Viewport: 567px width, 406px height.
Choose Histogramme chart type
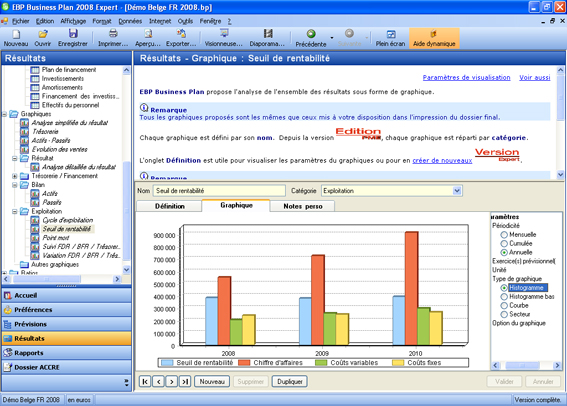504,288
